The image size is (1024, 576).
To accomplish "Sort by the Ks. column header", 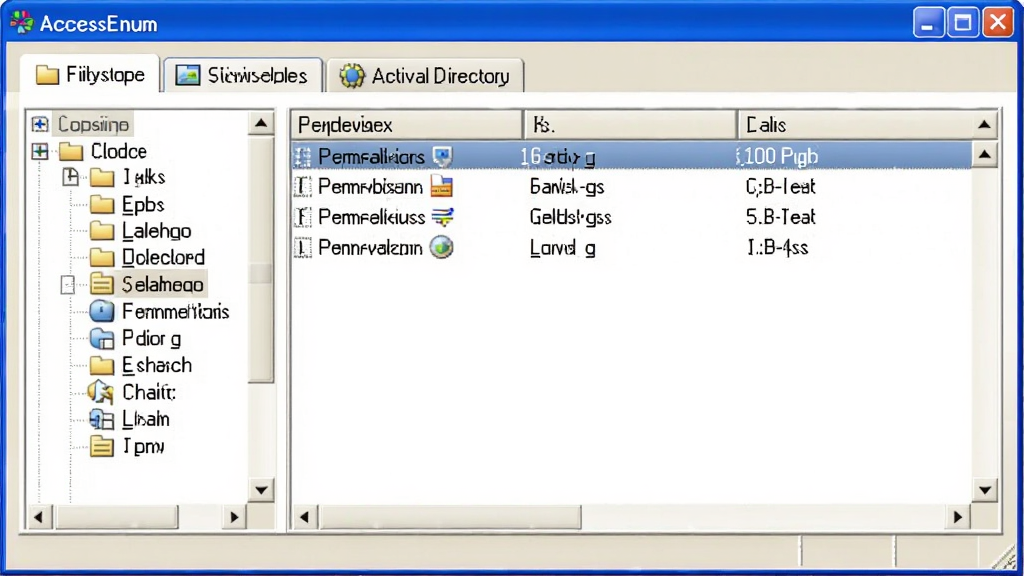I will 630,125.
